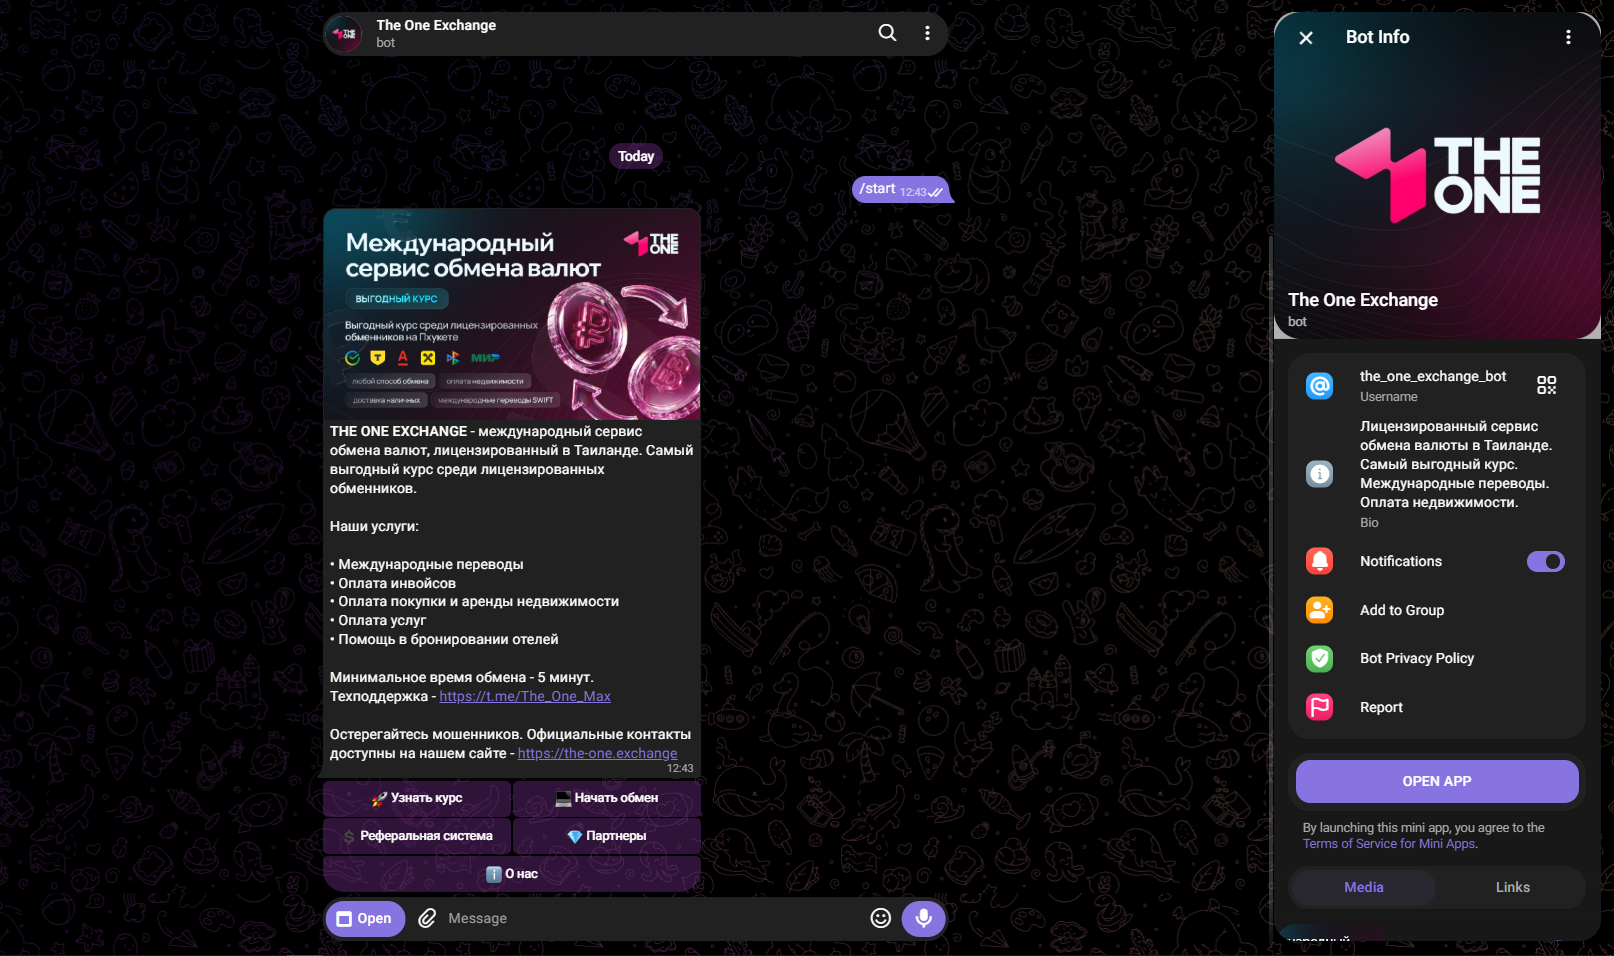Click the Notifications bell icon

tap(1320, 561)
